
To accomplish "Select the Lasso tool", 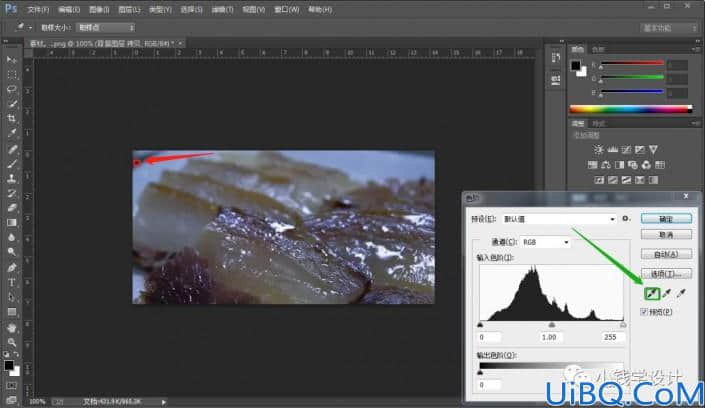I will [x=12, y=89].
